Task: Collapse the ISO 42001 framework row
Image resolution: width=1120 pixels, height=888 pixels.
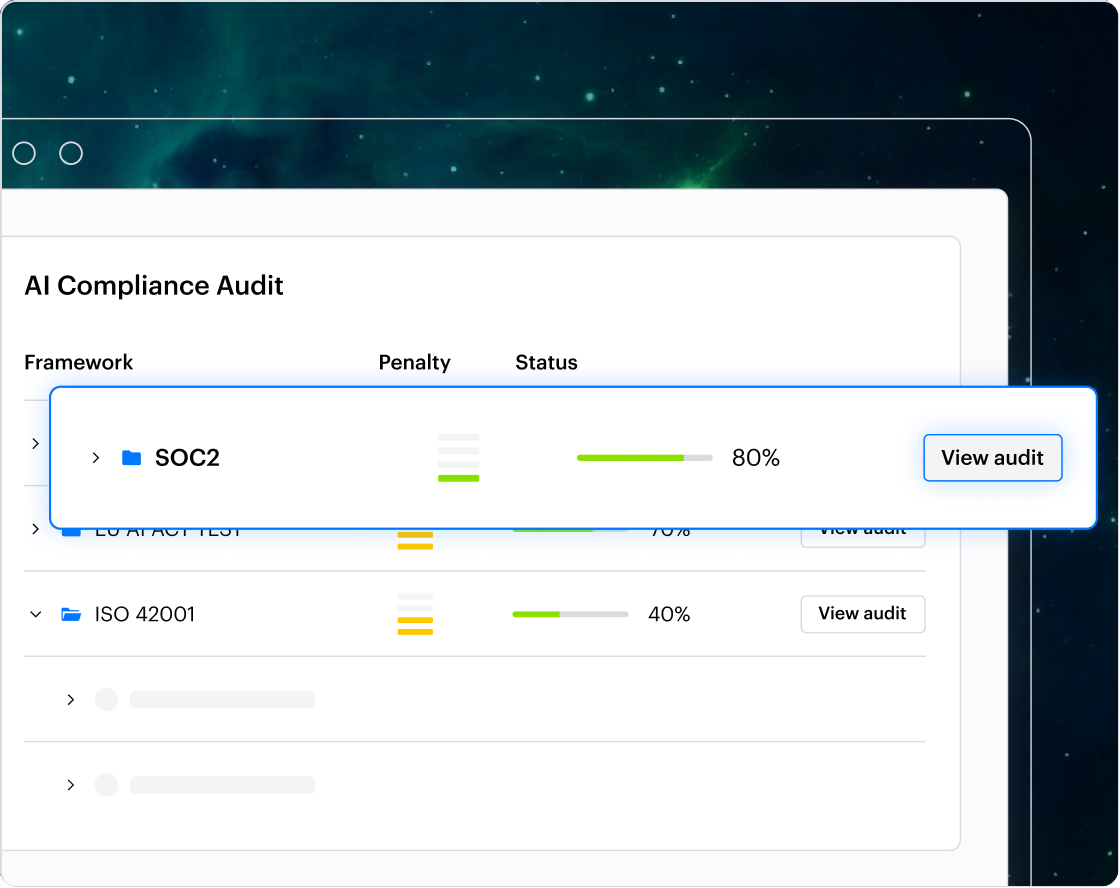Action: click(x=35, y=614)
